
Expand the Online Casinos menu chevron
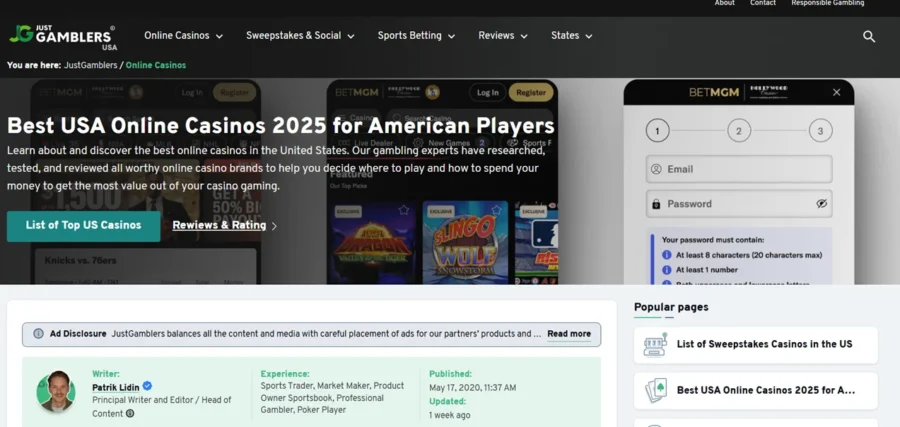click(219, 36)
